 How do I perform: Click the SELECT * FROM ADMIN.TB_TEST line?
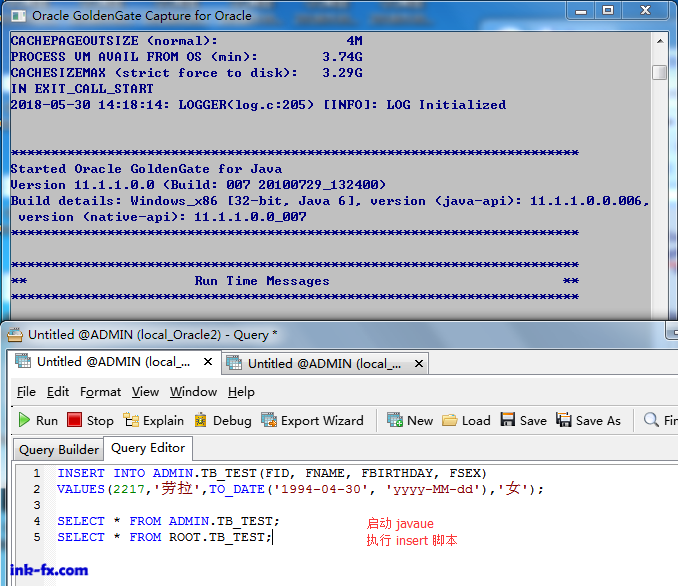(168, 521)
